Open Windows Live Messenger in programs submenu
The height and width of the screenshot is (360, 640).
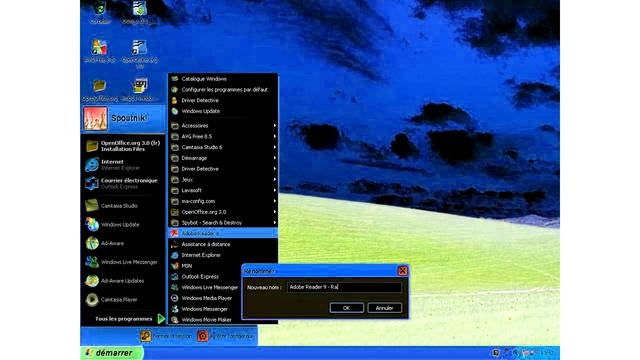click(205, 287)
